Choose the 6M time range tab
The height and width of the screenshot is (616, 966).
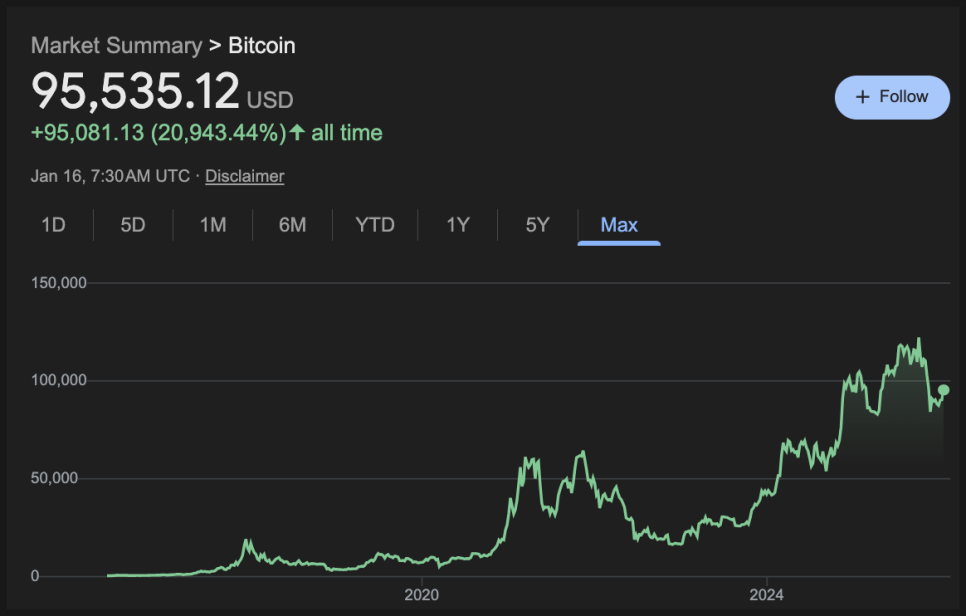pyautogui.click(x=292, y=225)
